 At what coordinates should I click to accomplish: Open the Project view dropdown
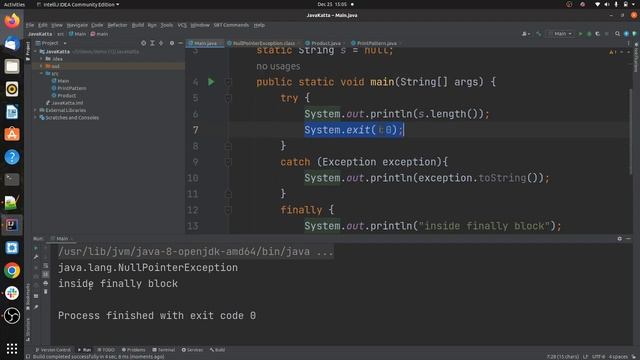pyautogui.click(x=51, y=43)
